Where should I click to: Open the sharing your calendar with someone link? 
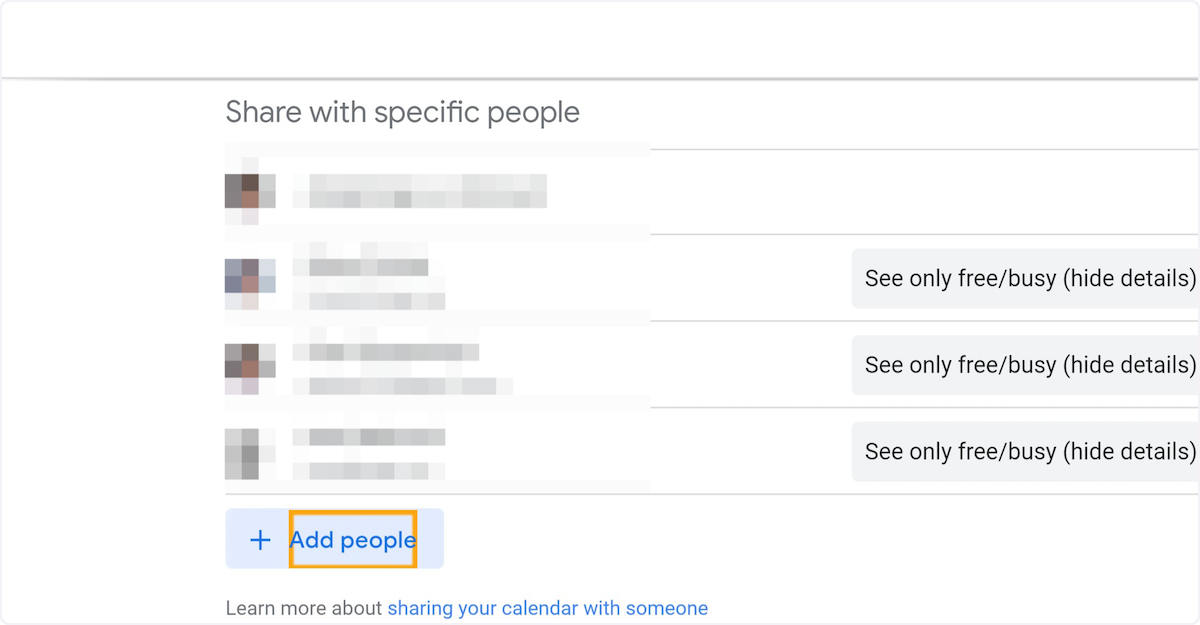pyautogui.click(x=547, y=608)
